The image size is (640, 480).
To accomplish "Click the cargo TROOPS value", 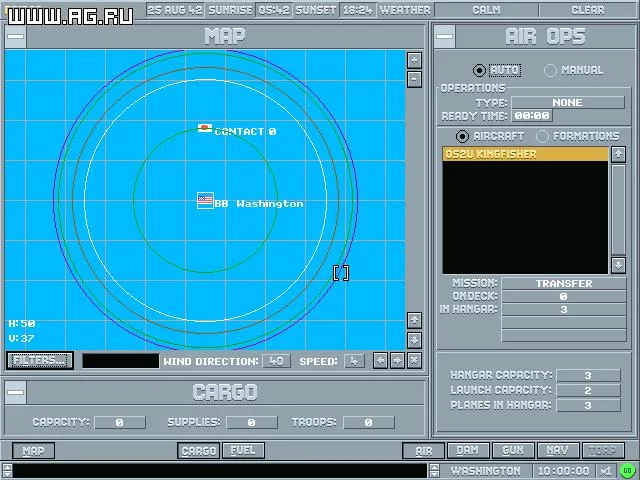I will coord(369,422).
